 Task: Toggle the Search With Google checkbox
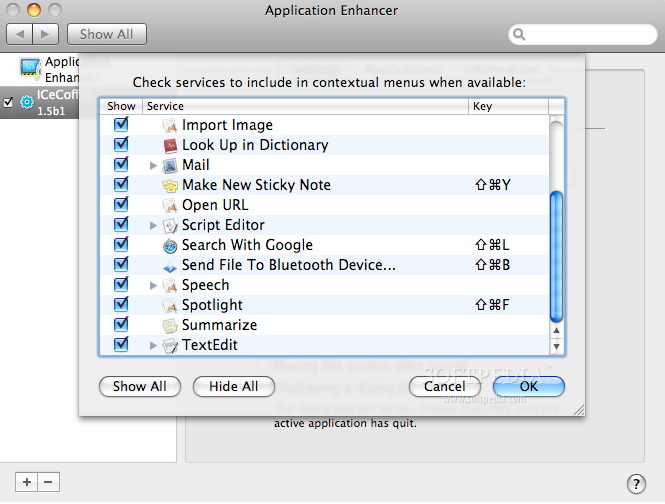pos(121,245)
